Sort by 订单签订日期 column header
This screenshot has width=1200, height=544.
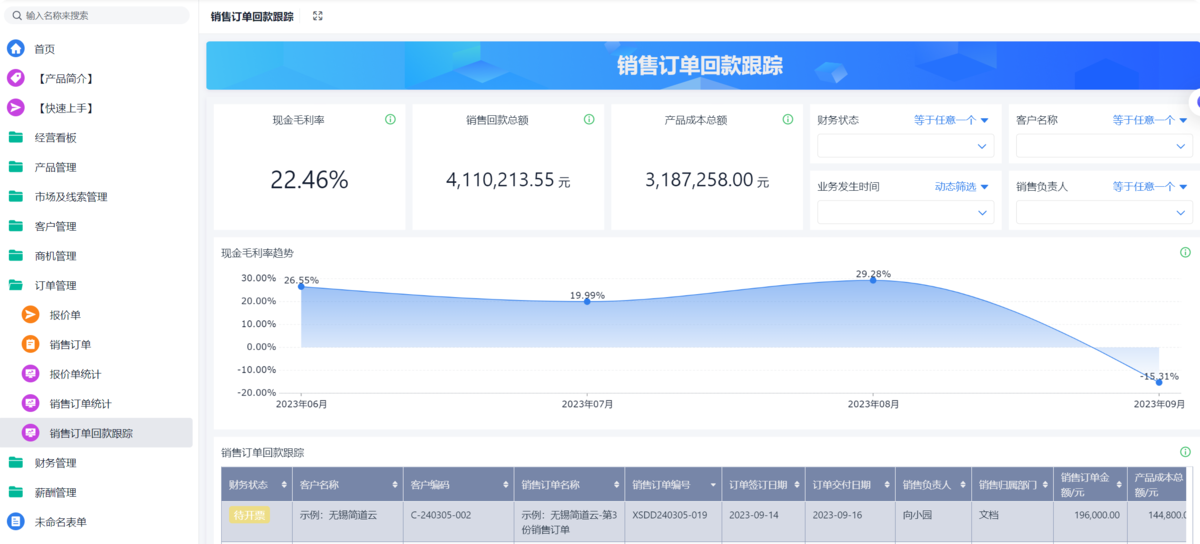click(760, 484)
